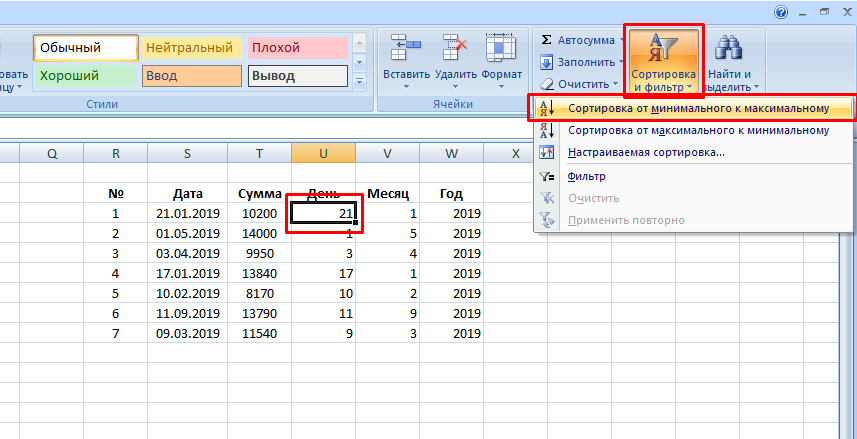
Task: Open Custom sort (Настраиваемая сортировка) option
Action: [x=646, y=153]
